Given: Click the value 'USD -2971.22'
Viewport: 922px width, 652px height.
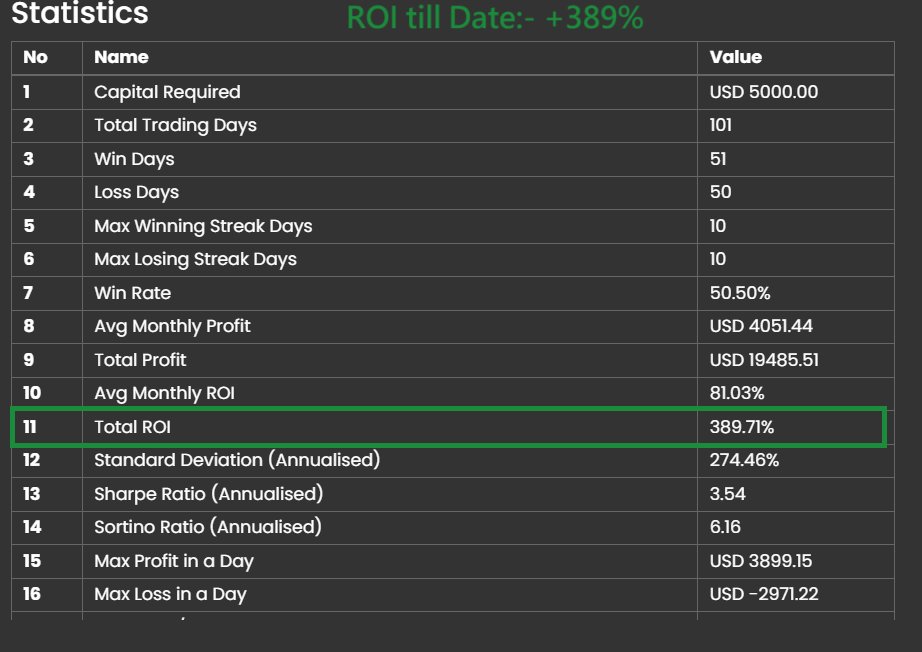Looking at the screenshot, I should pyautogui.click(x=764, y=594).
